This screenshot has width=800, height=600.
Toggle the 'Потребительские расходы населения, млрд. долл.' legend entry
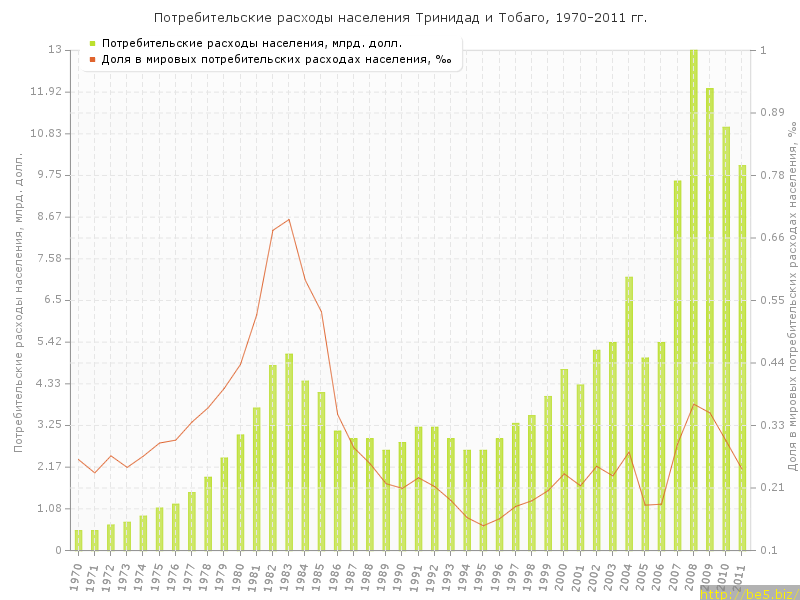point(252,43)
